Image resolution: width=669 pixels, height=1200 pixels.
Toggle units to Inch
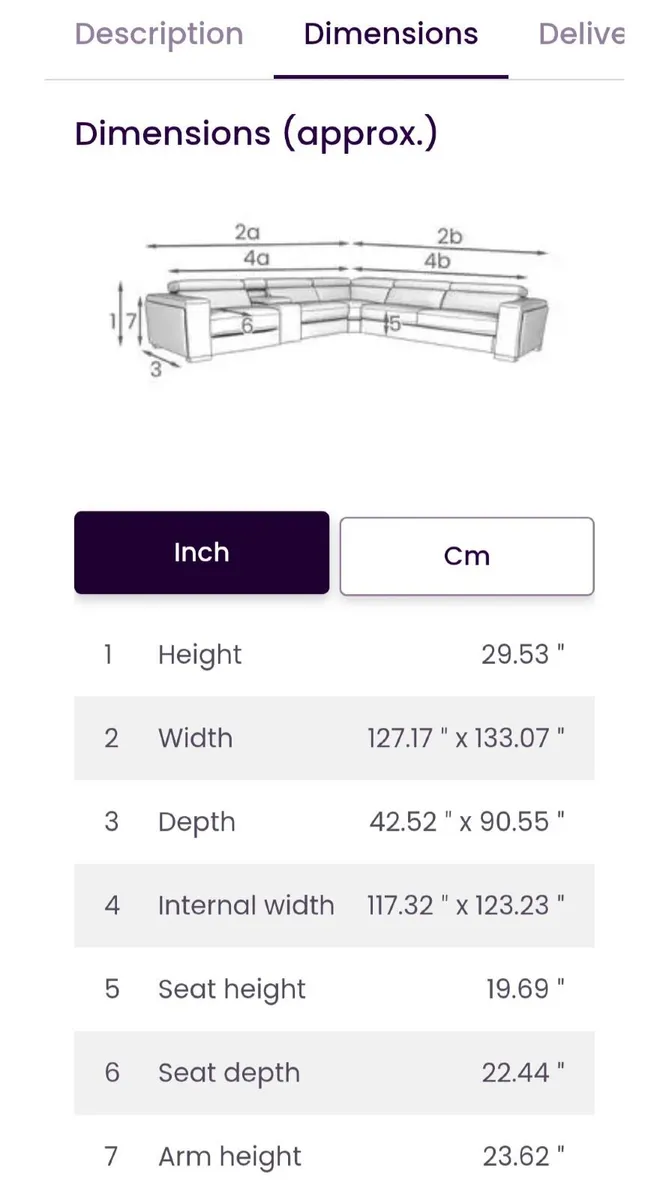click(201, 553)
